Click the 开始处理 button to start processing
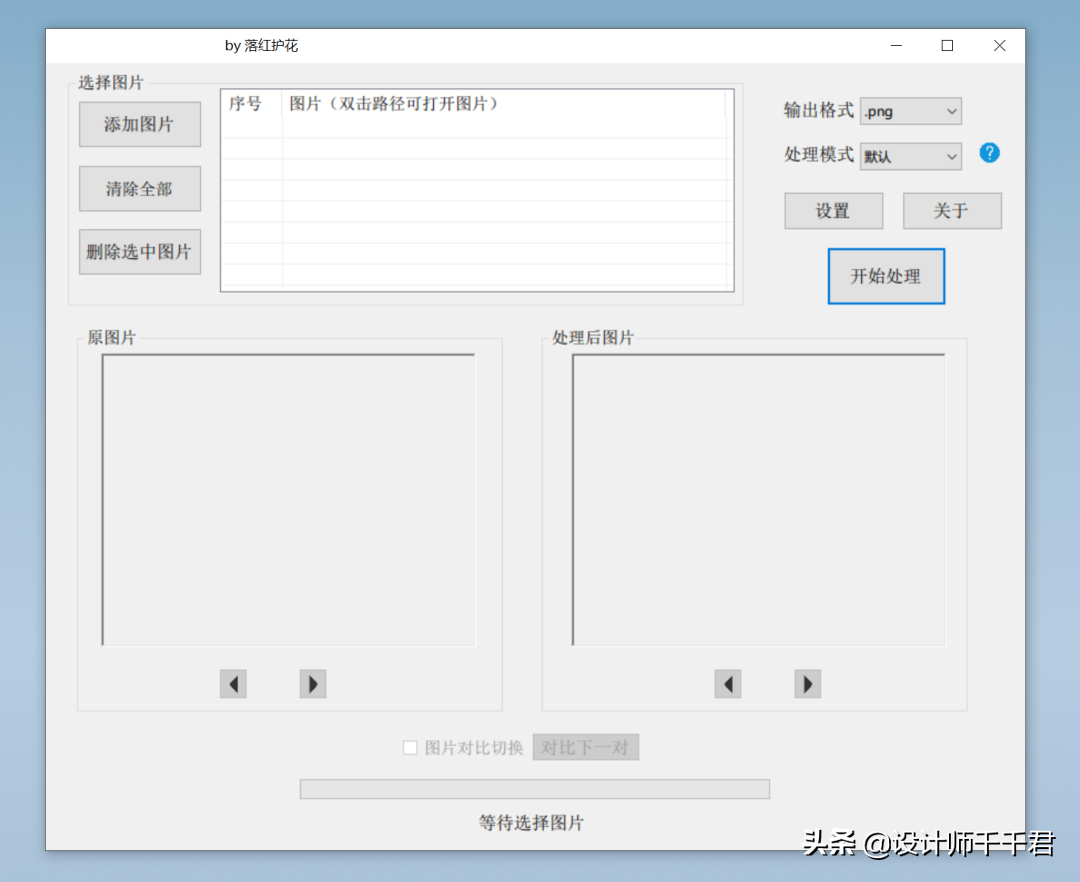 (x=886, y=276)
